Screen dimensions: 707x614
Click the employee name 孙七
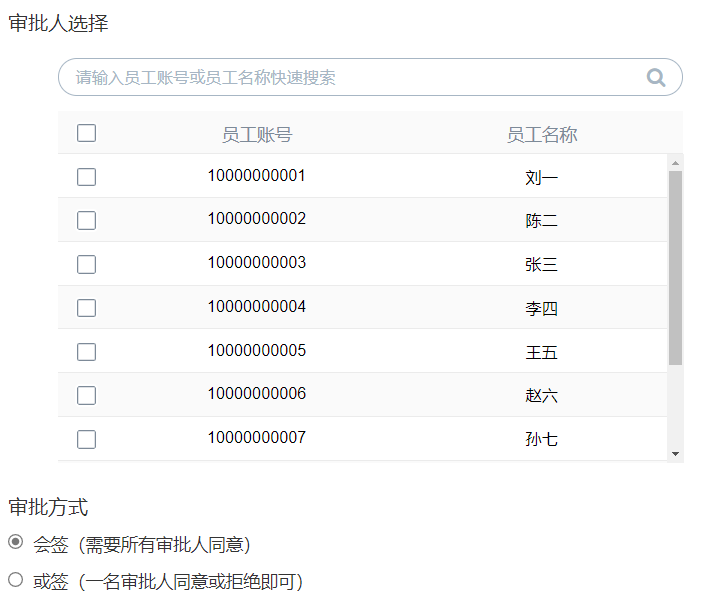(x=542, y=439)
